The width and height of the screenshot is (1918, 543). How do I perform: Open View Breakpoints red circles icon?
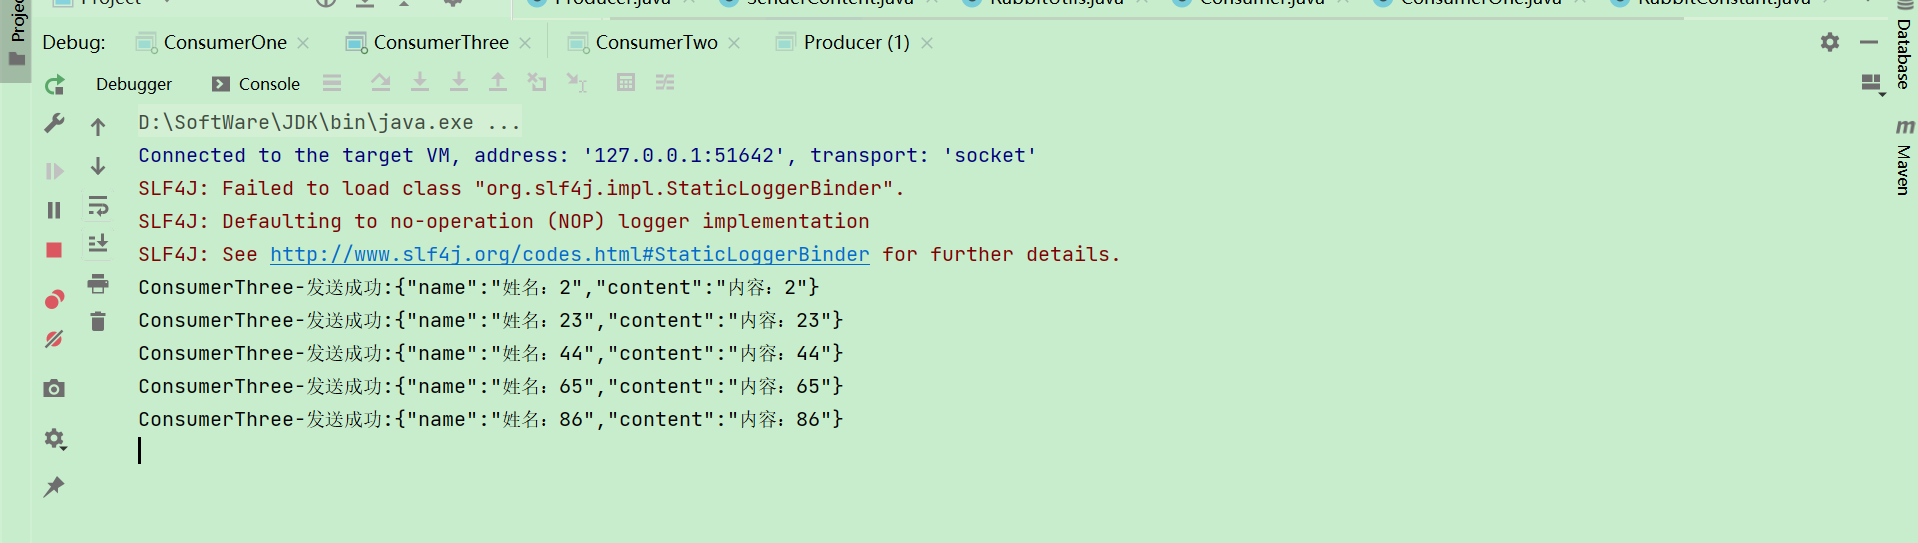point(54,299)
